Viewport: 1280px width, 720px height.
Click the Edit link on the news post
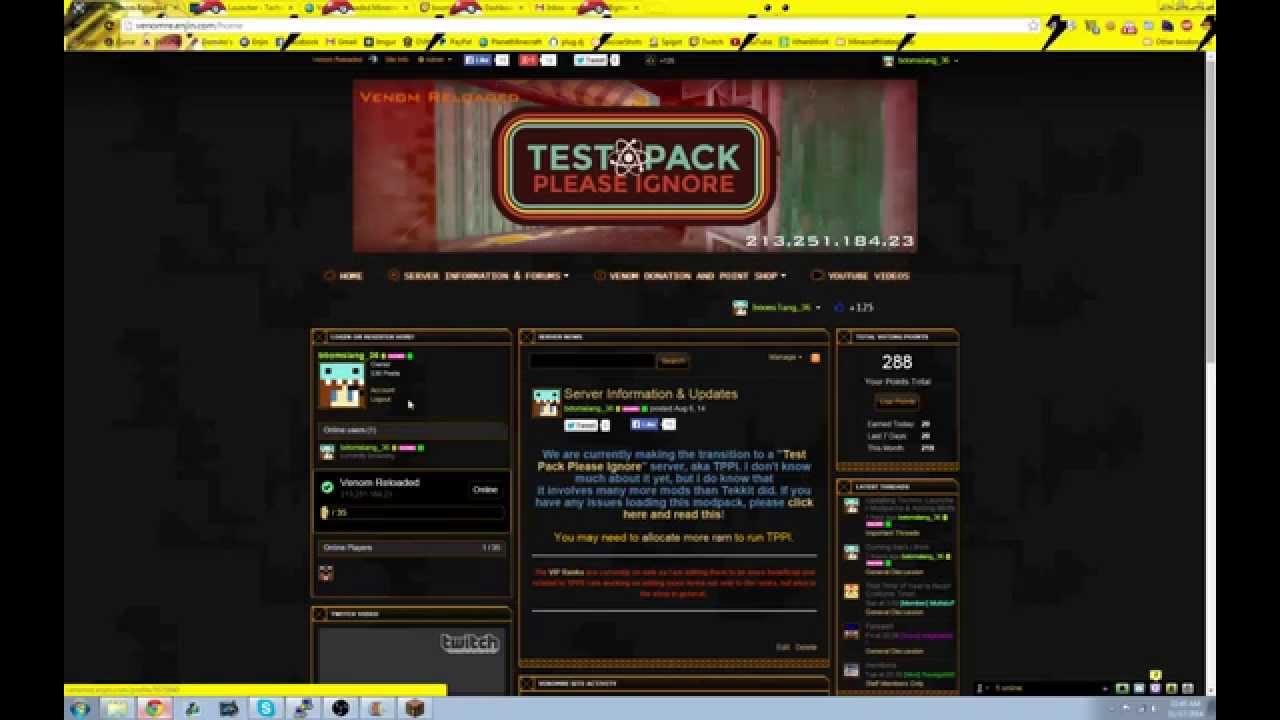783,647
